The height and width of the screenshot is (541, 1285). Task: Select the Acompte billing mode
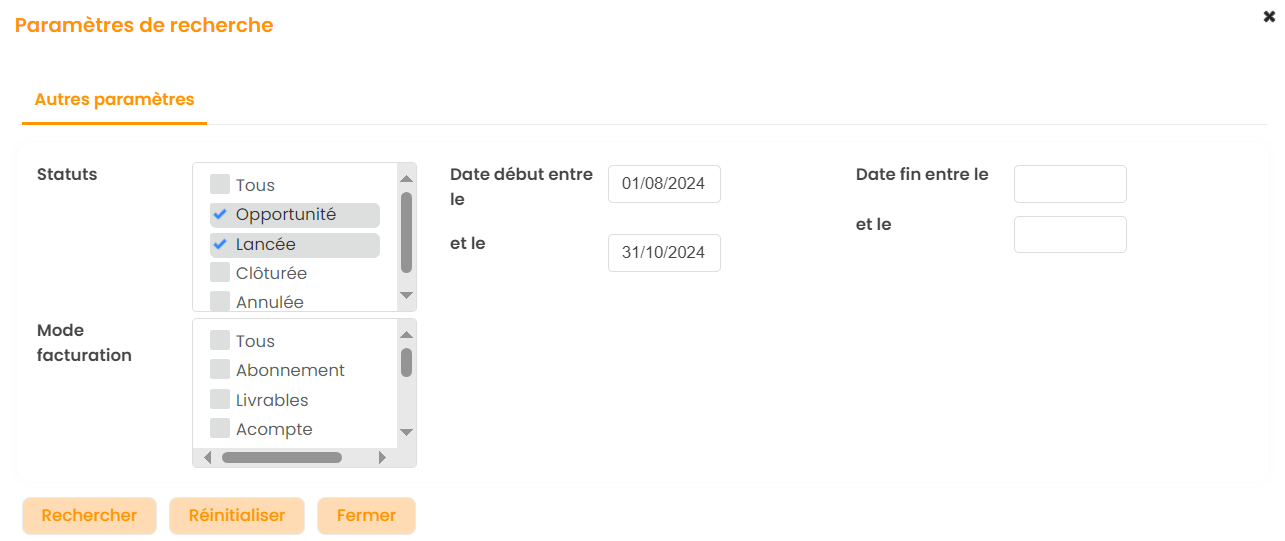220,429
